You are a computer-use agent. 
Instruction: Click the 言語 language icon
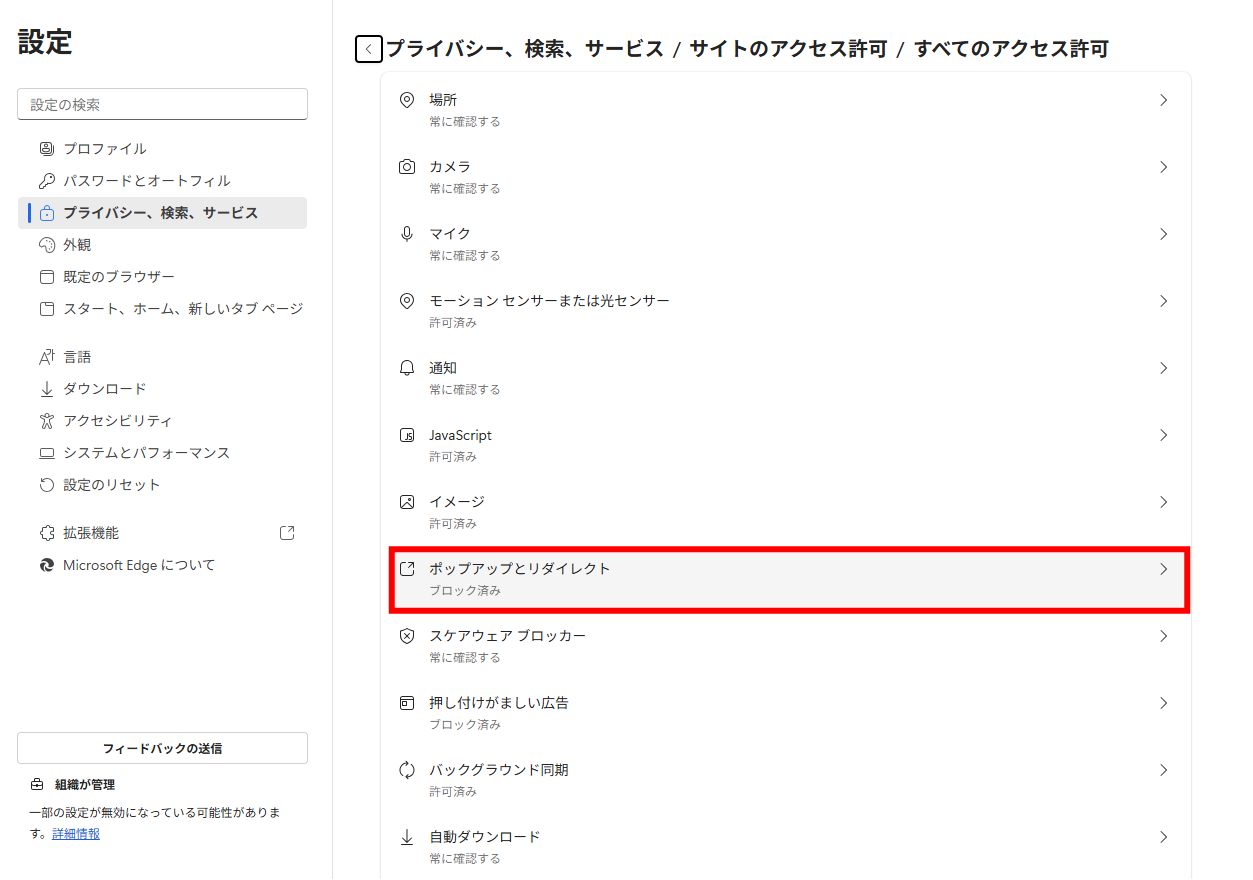[46, 357]
